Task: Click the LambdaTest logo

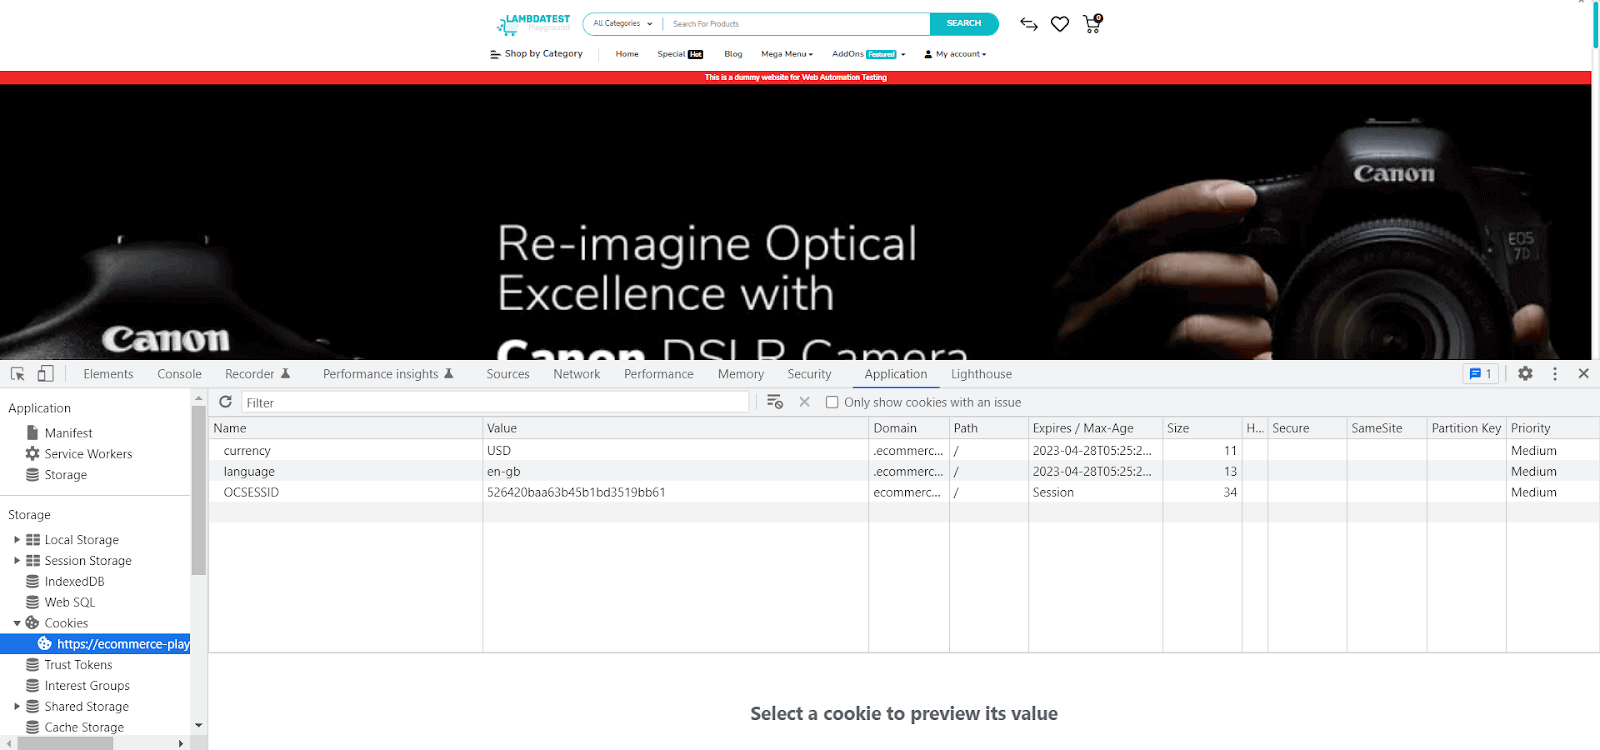Action: pyautogui.click(x=534, y=23)
